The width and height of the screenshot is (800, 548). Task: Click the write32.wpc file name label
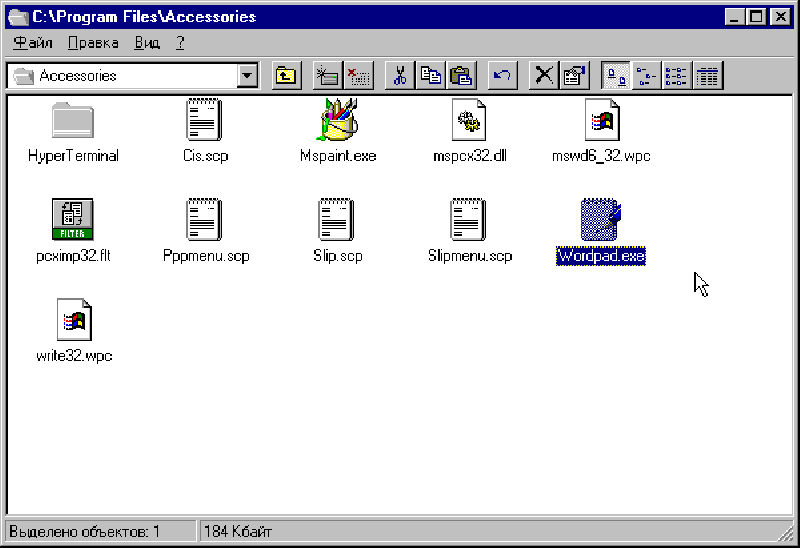click(74, 356)
